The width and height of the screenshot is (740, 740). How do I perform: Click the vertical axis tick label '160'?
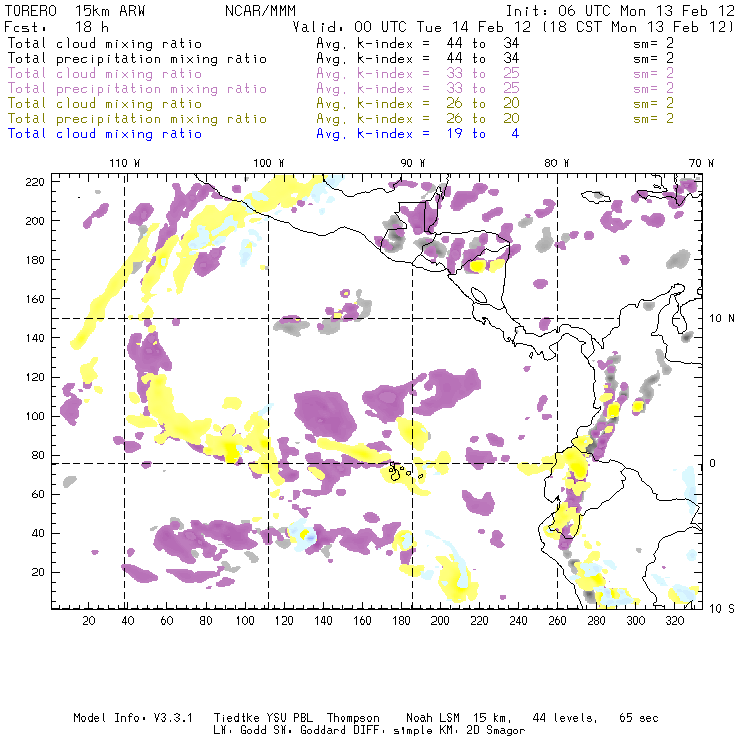click(35, 299)
